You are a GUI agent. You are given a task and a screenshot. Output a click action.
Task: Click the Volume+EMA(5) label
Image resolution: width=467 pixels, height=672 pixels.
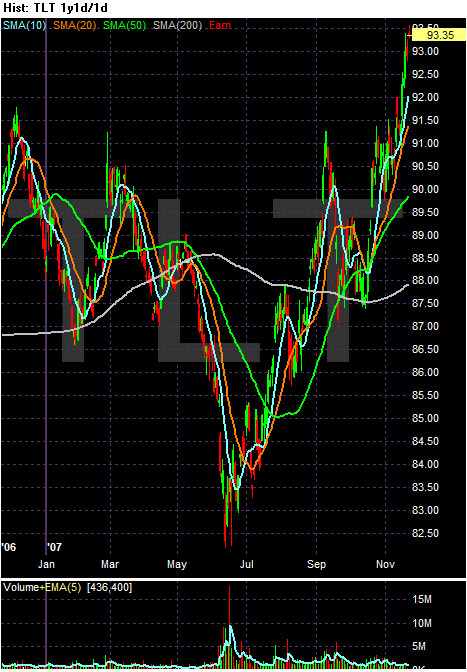[x=42, y=587]
